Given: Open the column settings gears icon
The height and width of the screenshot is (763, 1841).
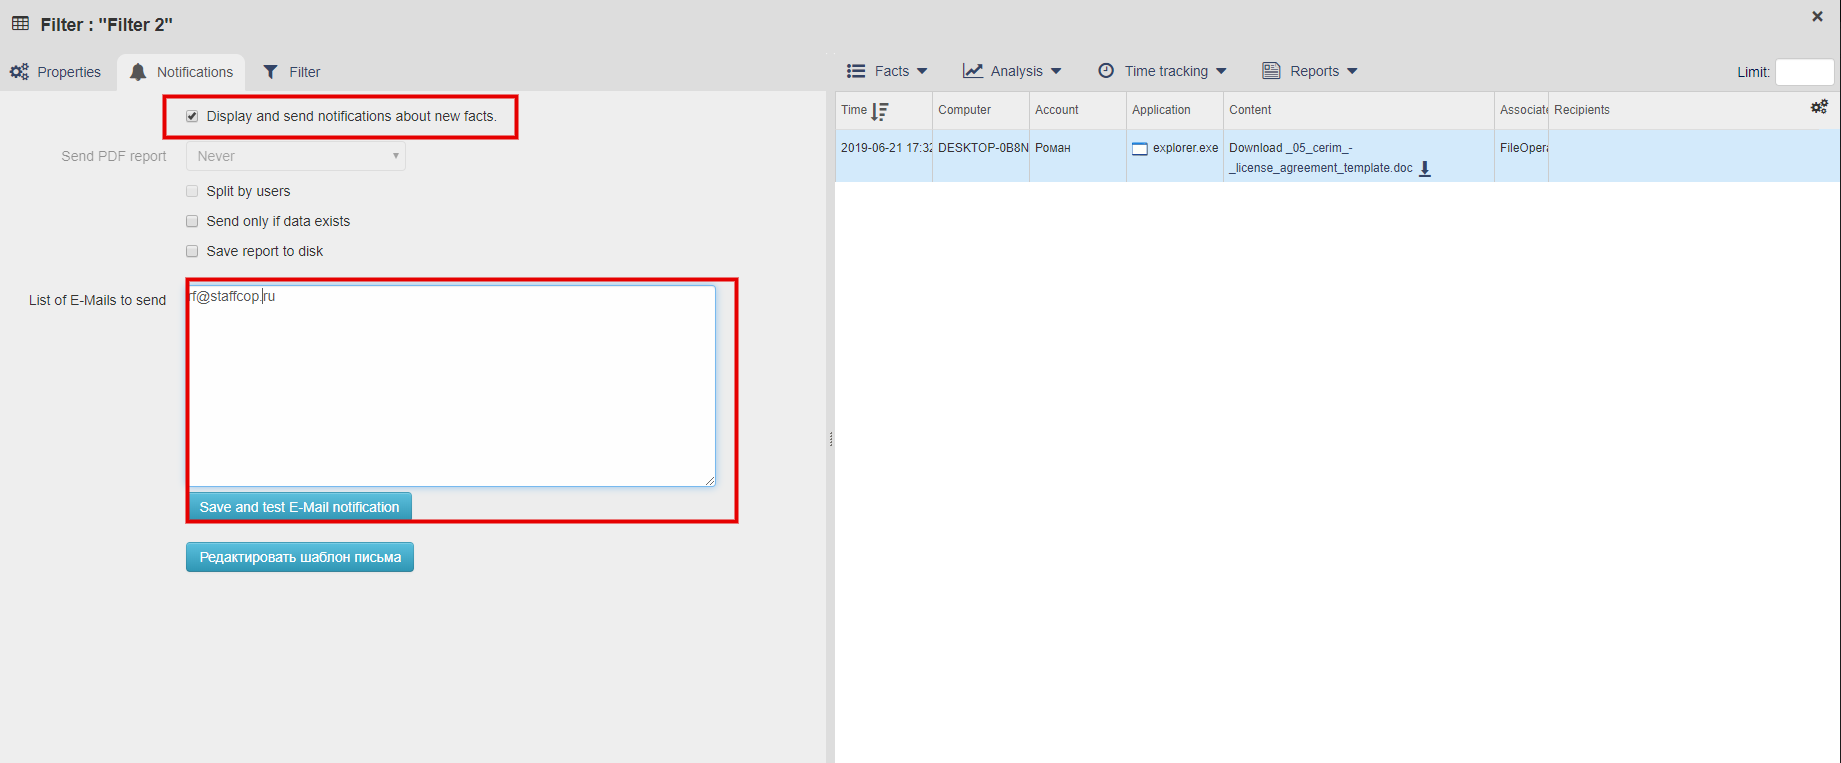Looking at the screenshot, I should [x=1819, y=107].
